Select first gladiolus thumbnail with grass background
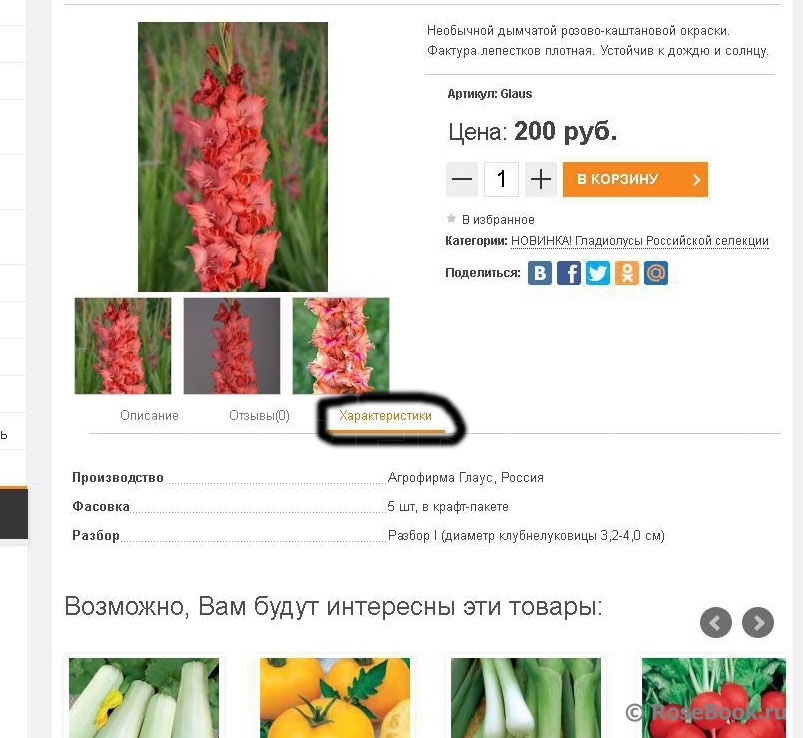The width and height of the screenshot is (803, 738). pyautogui.click(x=123, y=346)
